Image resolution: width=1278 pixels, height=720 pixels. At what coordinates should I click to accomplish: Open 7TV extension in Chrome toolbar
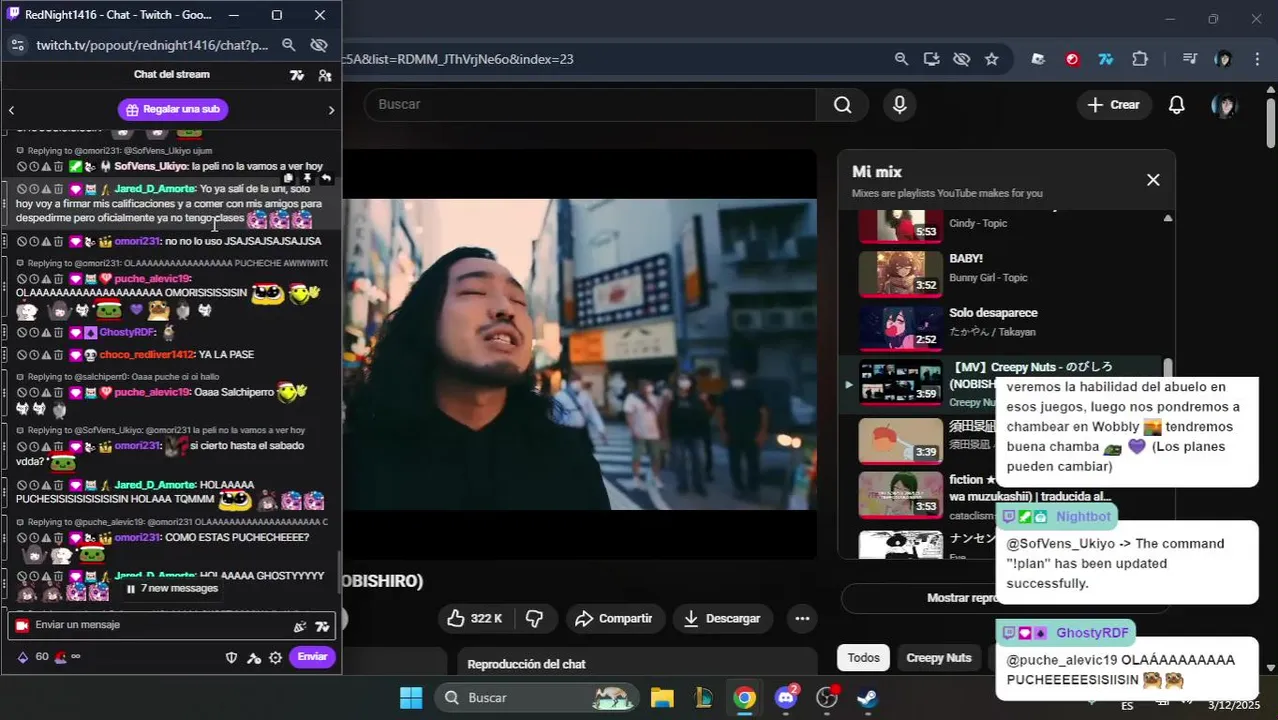pyautogui.click(x=1105, y=59)
